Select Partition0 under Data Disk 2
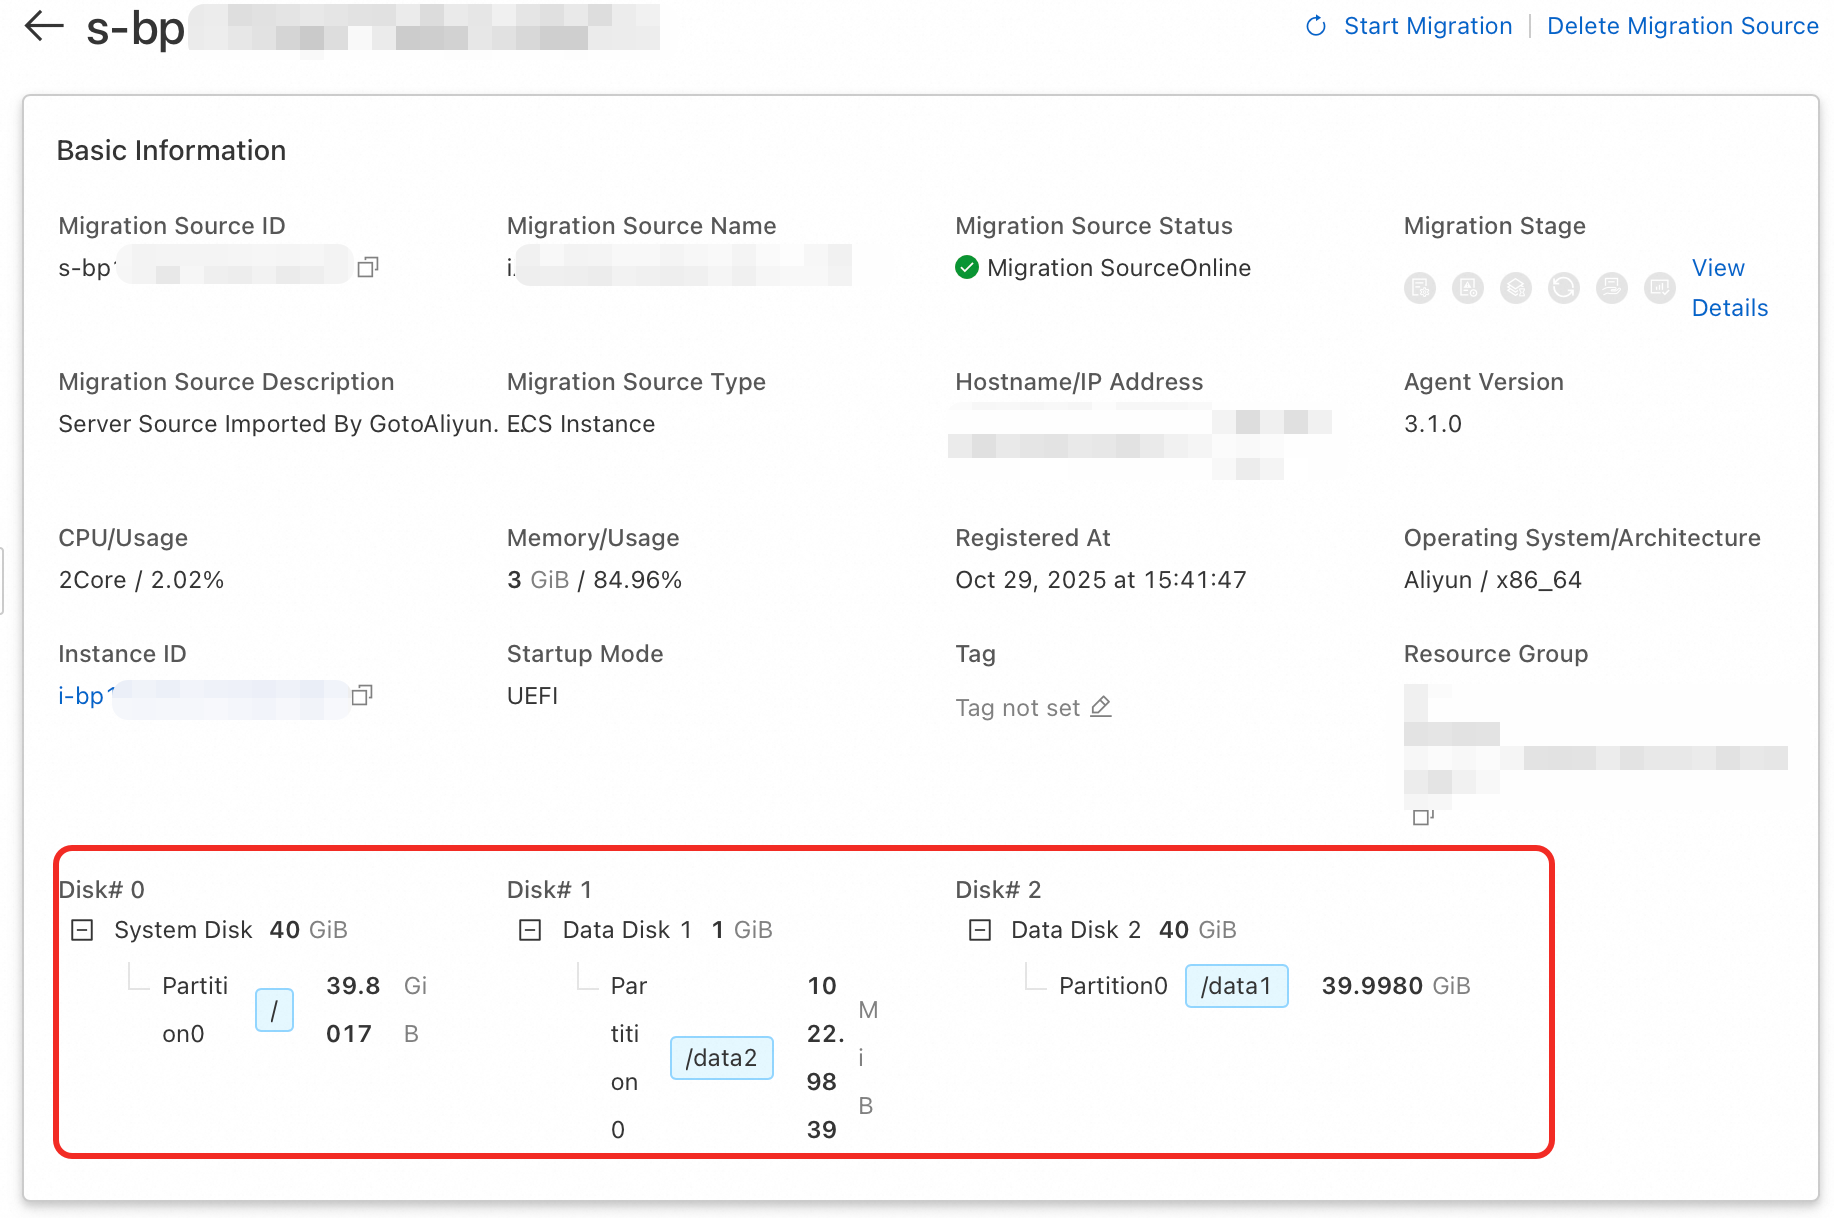Image resolution: width=1834 pixels, height=1218 pixels. pyautogui.click(x=1113, y=986)
